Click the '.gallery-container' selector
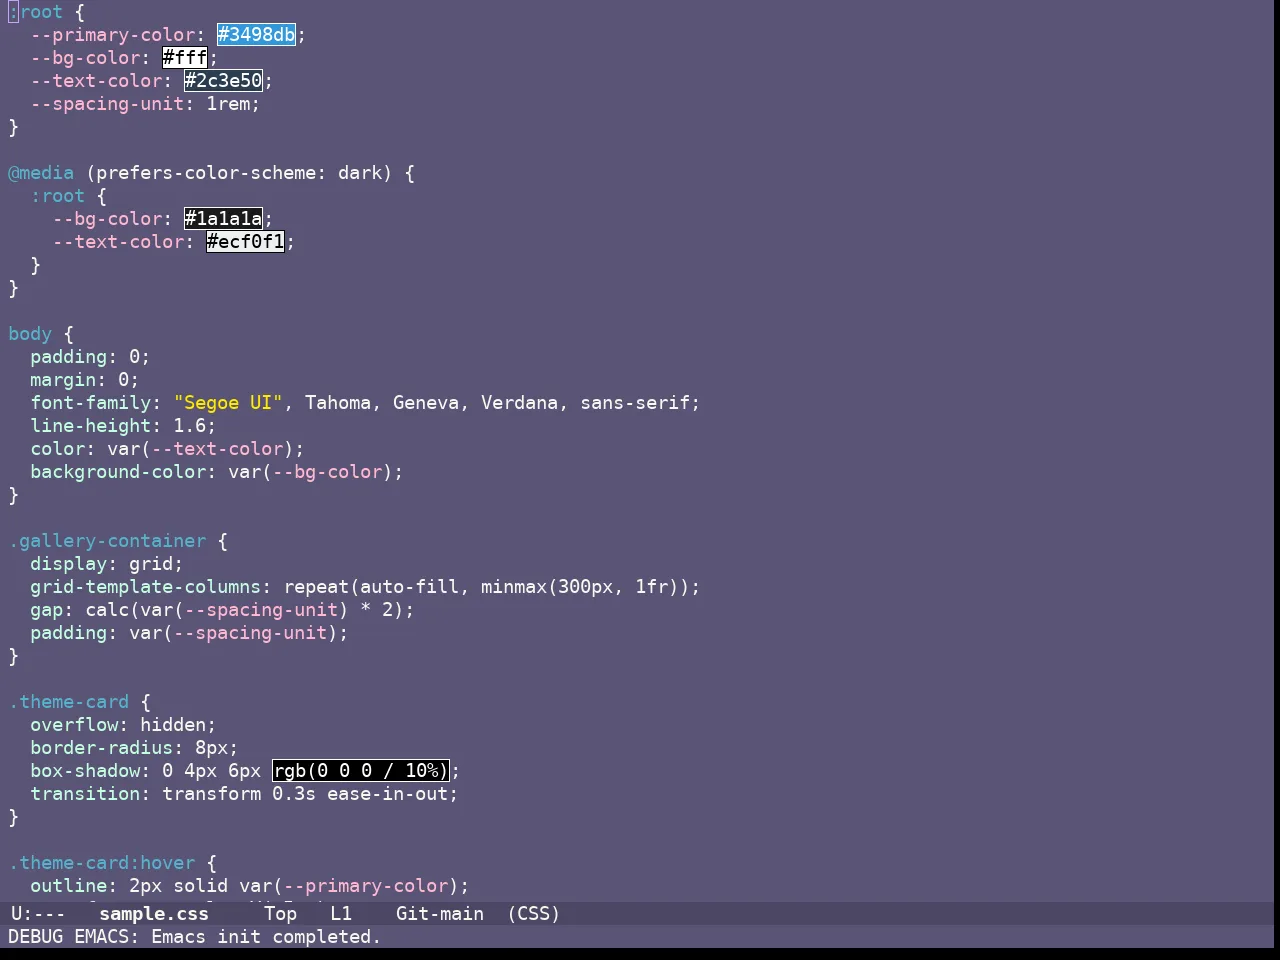 click(x=107, y=541)
